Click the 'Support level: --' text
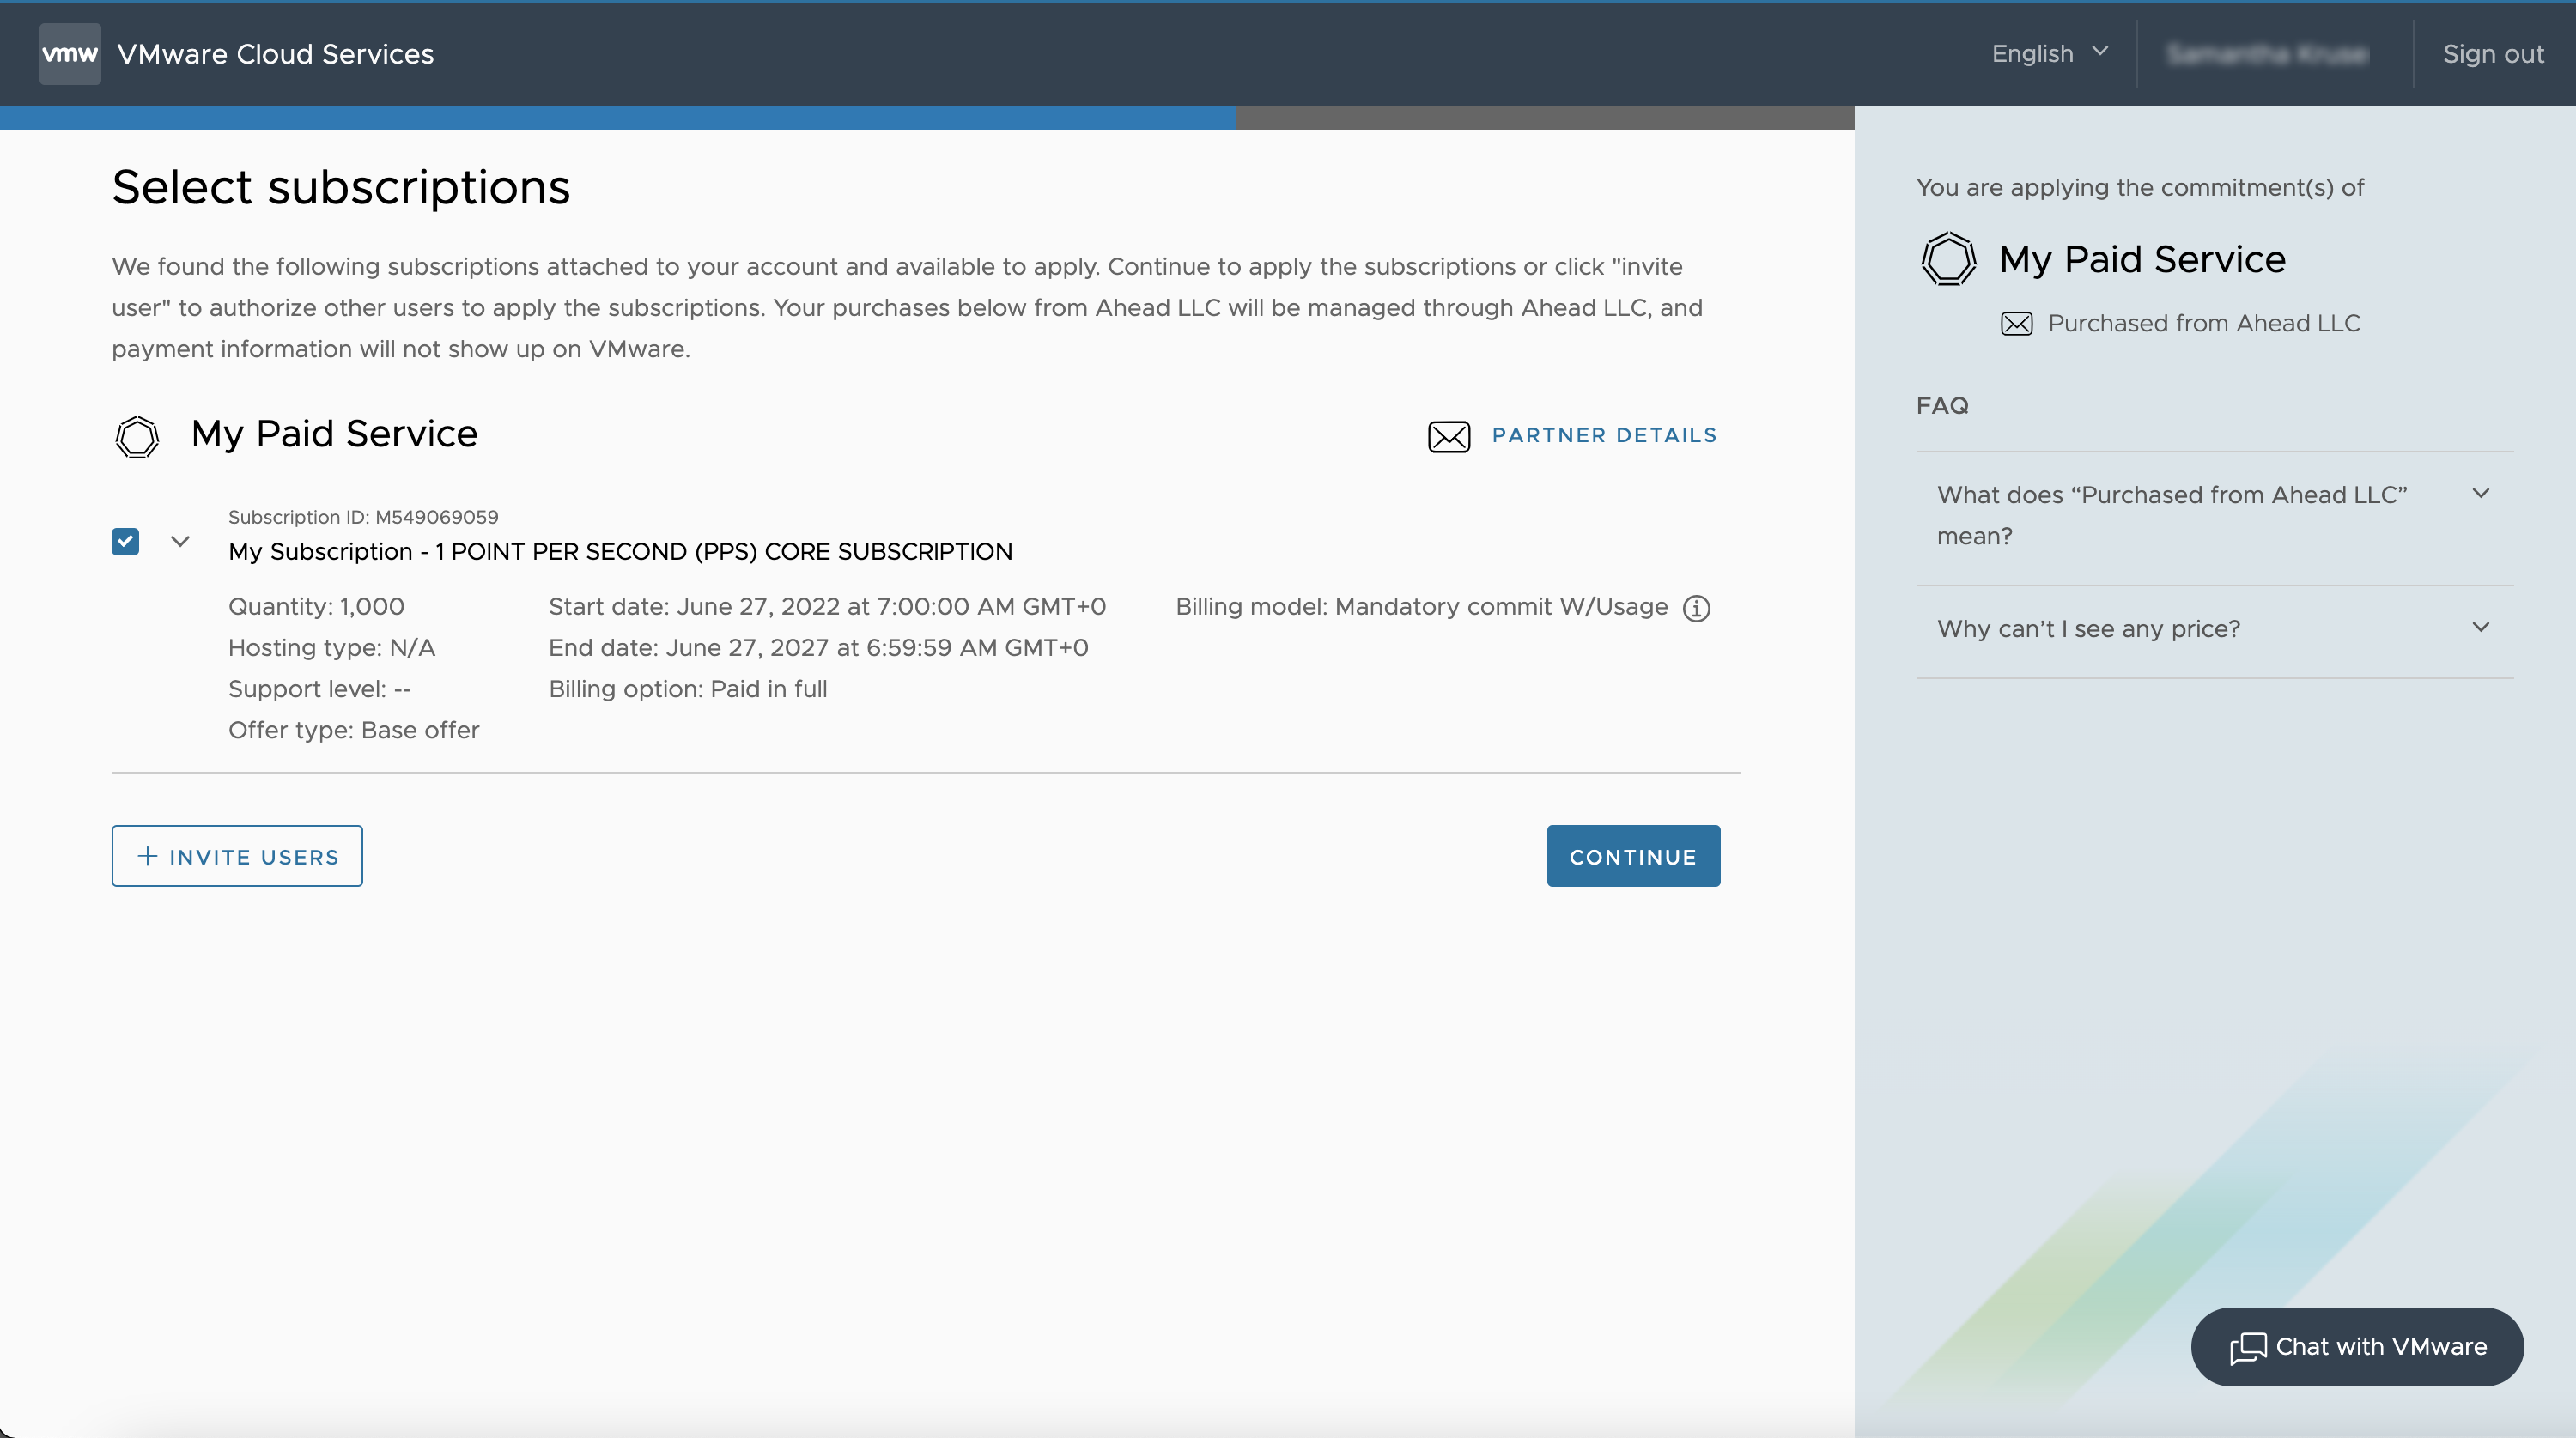 click(319, 689)
